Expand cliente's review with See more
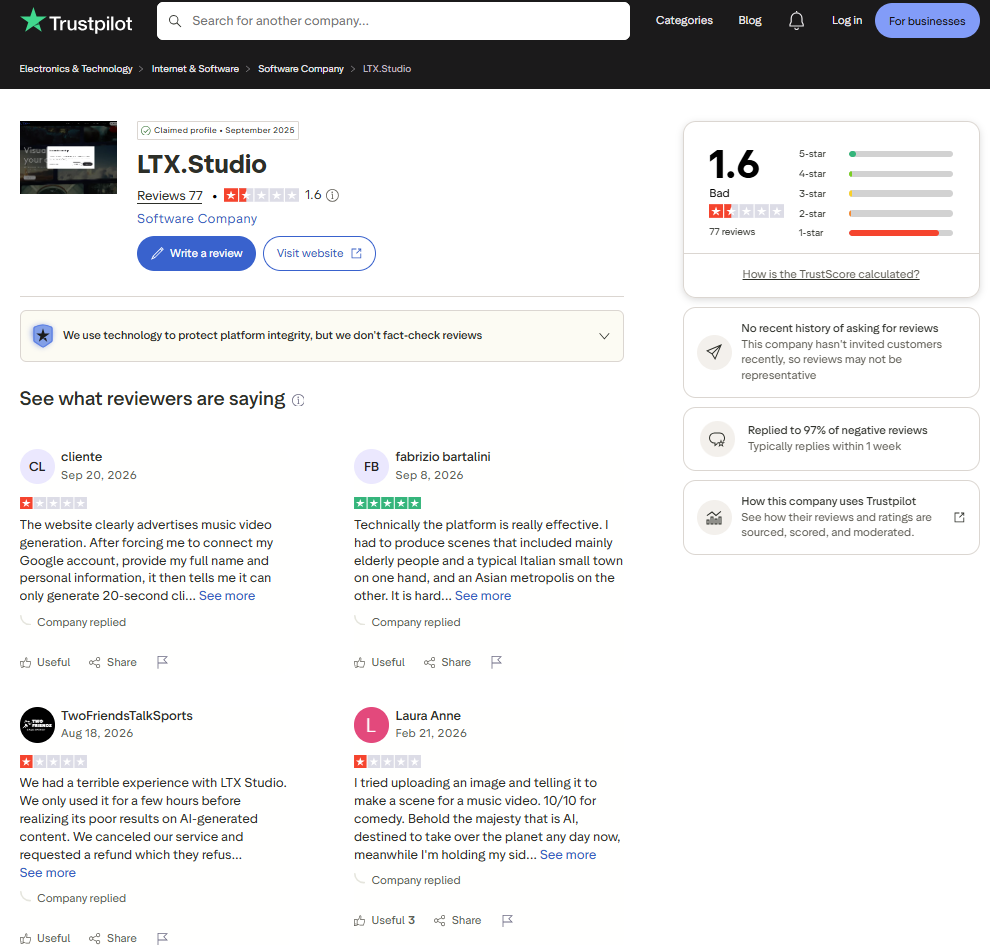990x945 pixels. pos(227,596)
